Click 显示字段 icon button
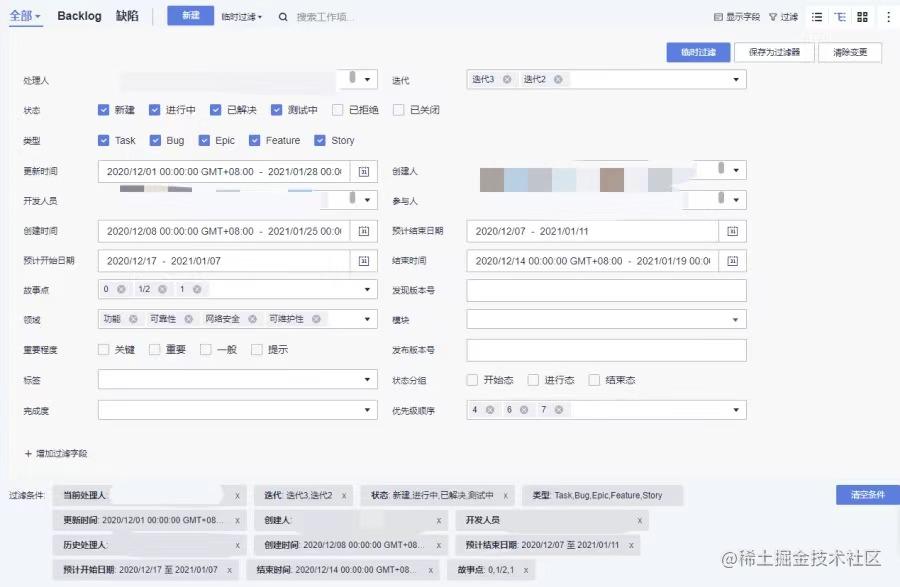 coord(736,17)
